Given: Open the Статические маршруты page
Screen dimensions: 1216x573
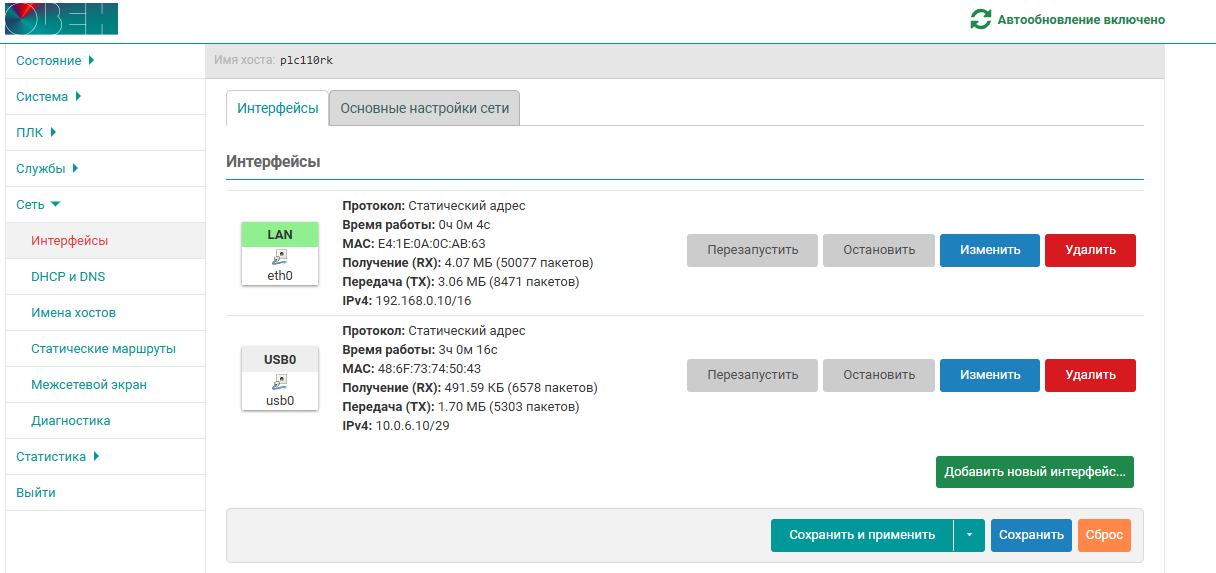Looking at the screenshot, I should [x=105, y=349].
